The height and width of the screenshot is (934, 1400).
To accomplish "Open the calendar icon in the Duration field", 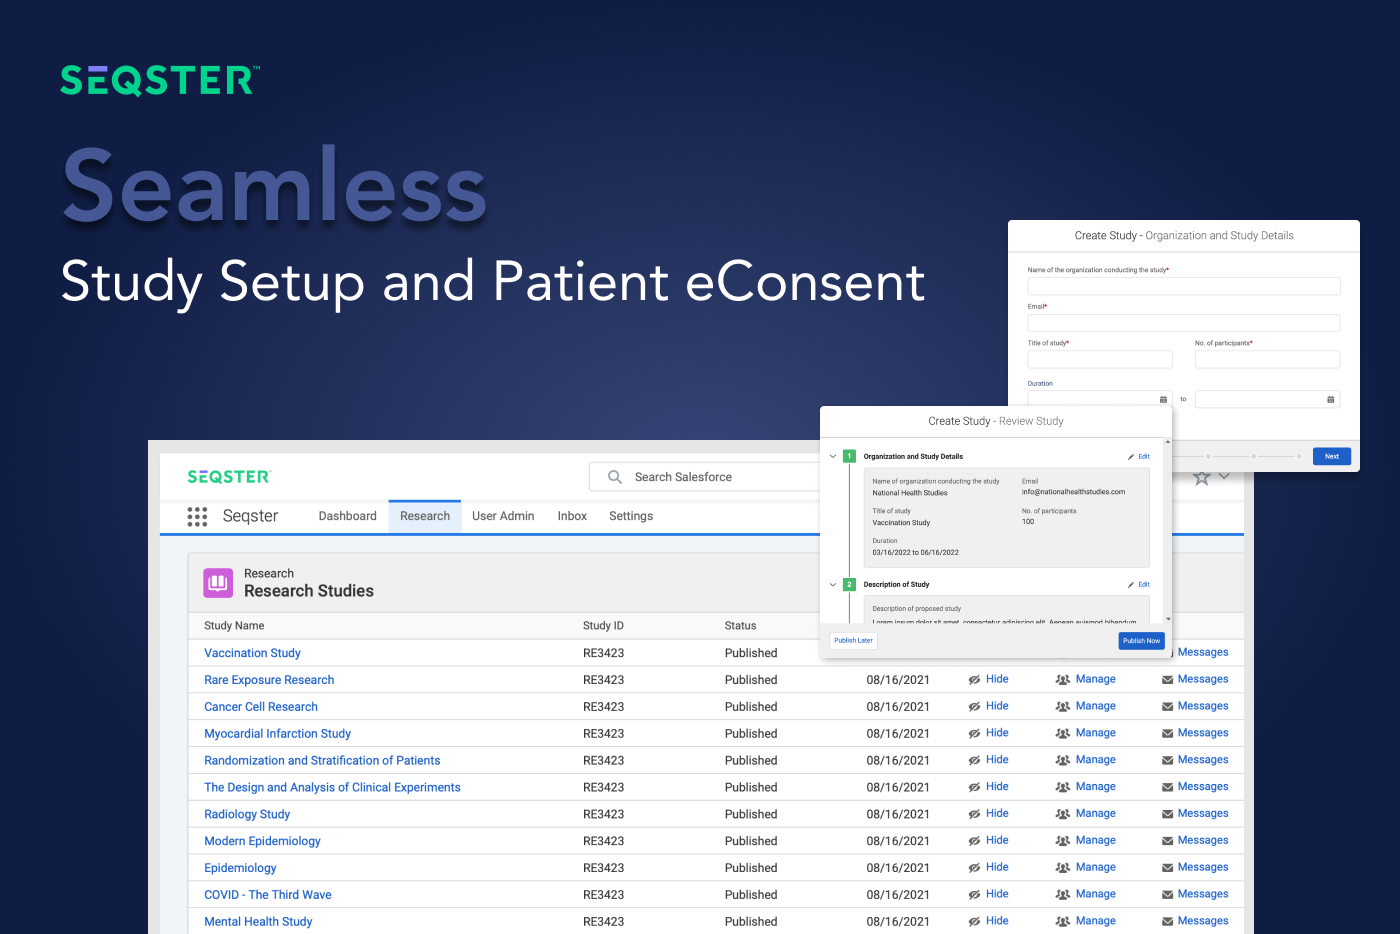I will [x=1163, y=398].
